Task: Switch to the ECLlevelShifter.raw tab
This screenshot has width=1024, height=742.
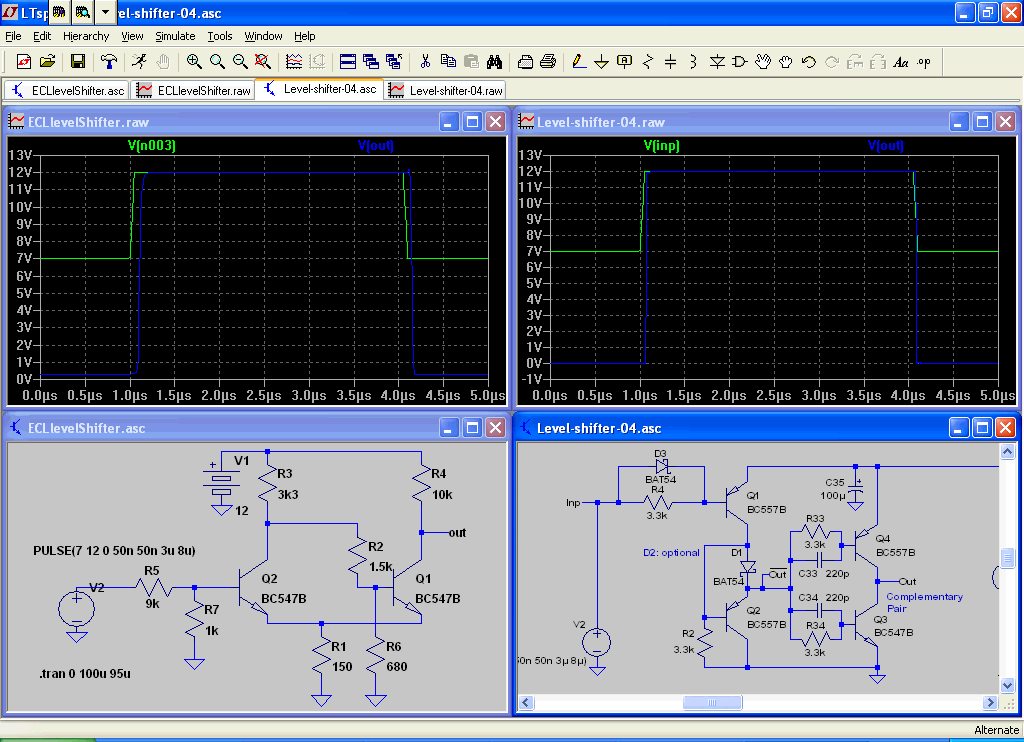Action: pos(194,90)
